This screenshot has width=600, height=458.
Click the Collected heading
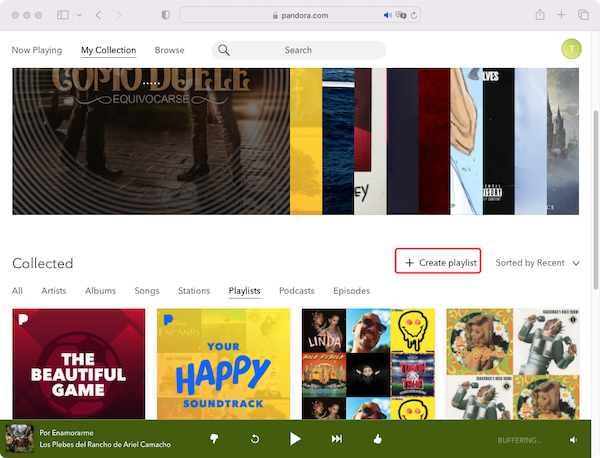click(42, 263)
